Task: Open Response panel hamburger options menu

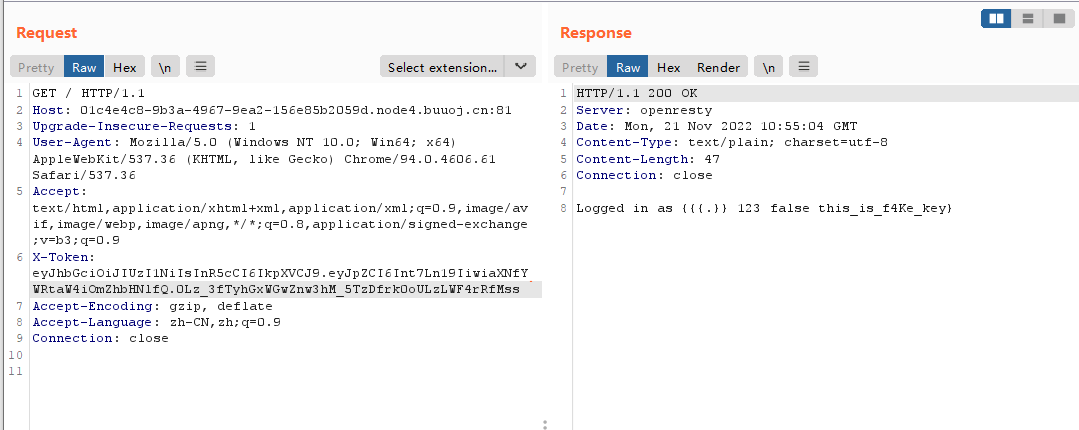Action: coord(804,67)
